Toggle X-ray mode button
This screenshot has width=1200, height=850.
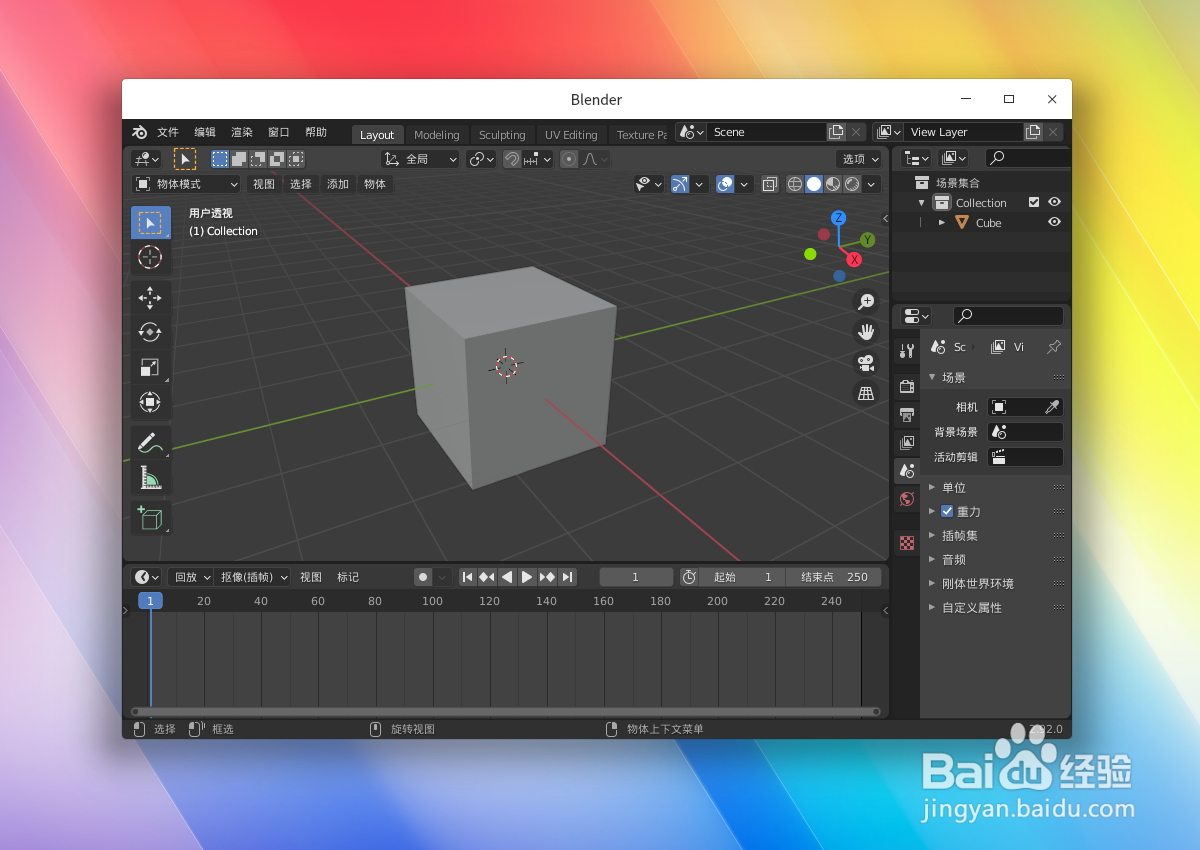769,184
